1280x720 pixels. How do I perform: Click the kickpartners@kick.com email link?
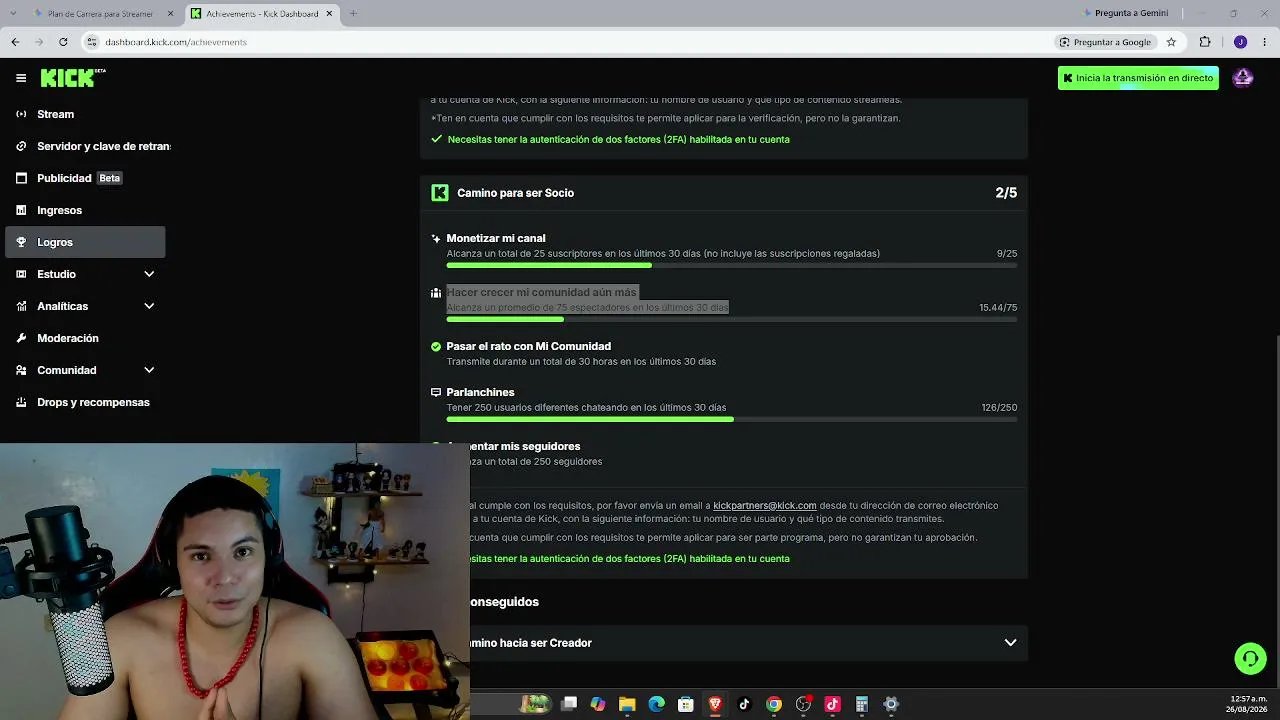(765, 506)
